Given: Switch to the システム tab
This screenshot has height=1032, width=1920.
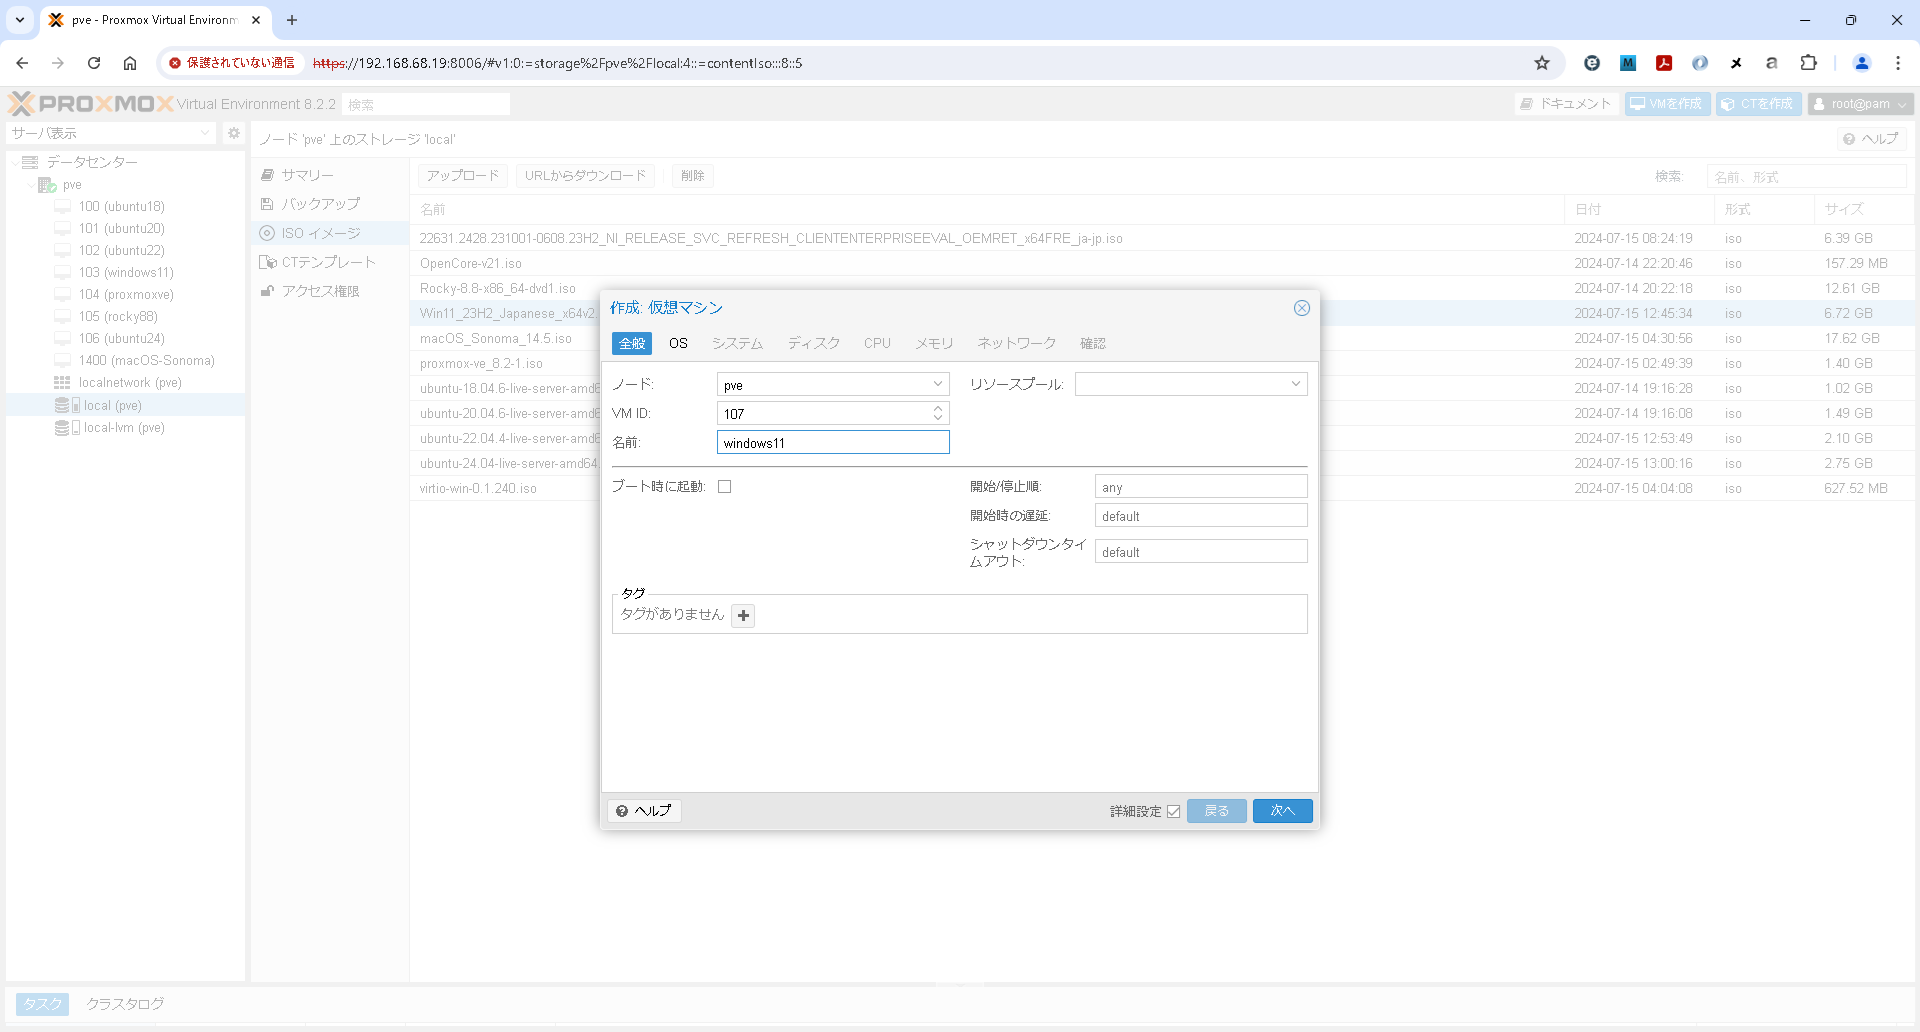Looking at the screenshot, I should pyautogui.click(x=738, y=344).
